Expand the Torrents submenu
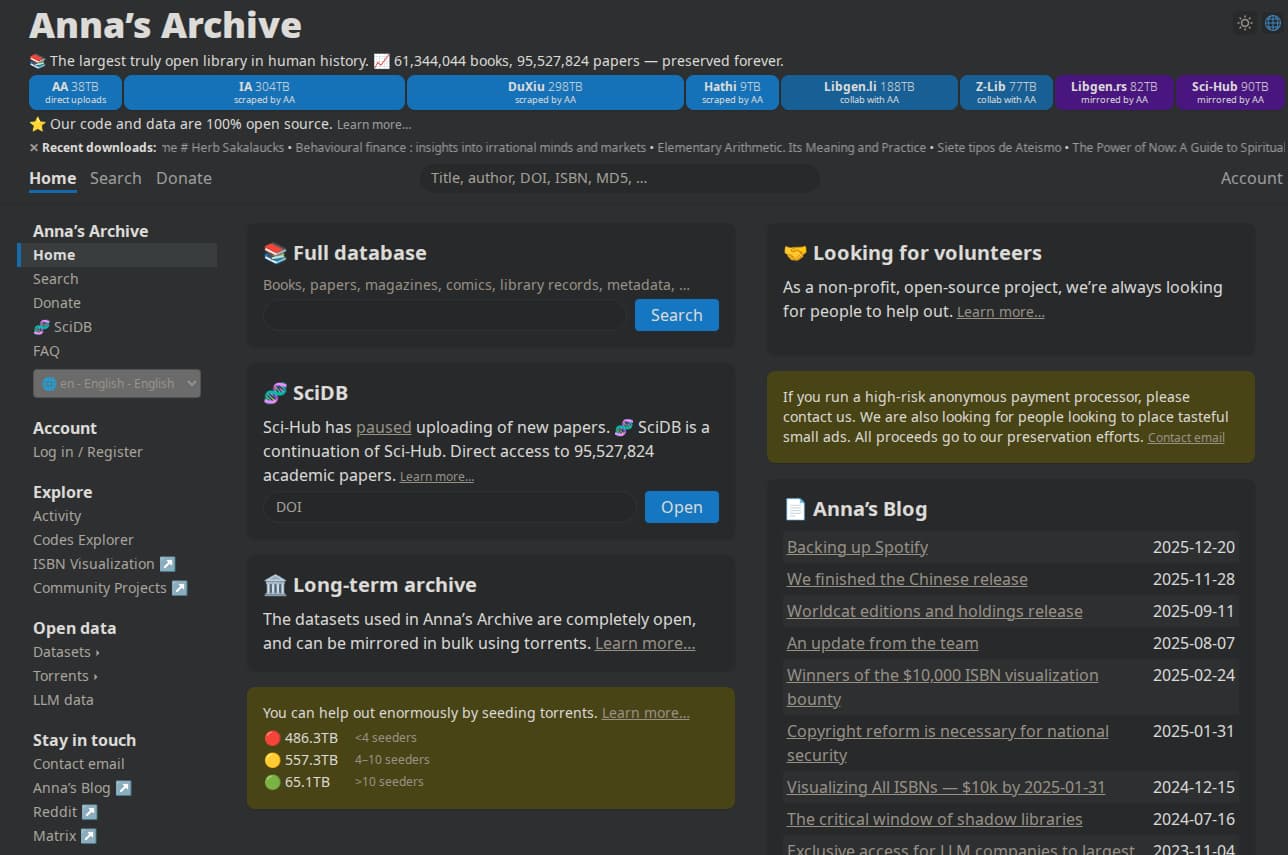Viewport: 1288px width, 855px height. tap(65, 676)
